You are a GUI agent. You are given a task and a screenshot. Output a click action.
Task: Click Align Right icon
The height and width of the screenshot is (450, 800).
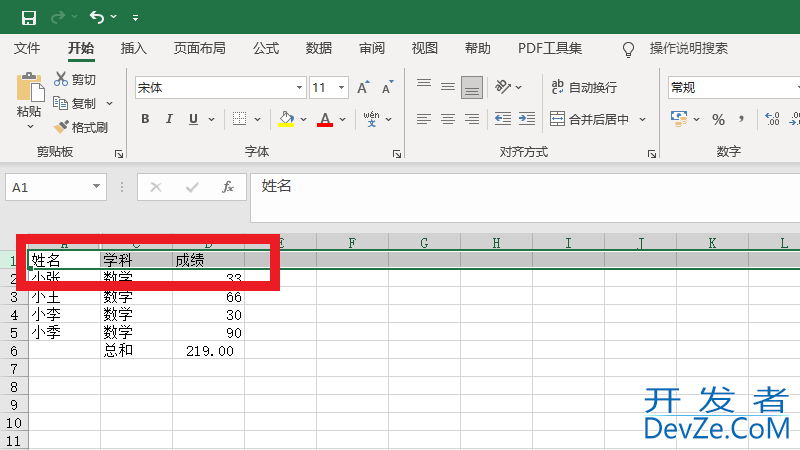[472, 119]
